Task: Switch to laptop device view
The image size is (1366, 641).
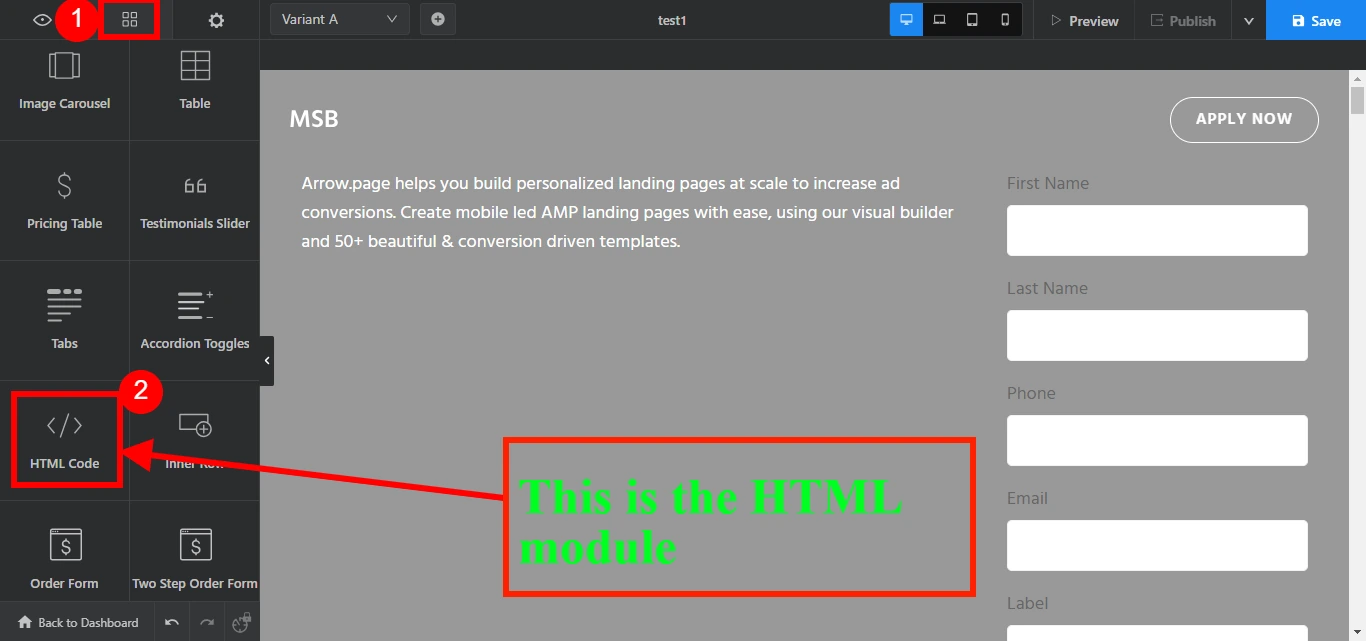Action: pos(940,19)
